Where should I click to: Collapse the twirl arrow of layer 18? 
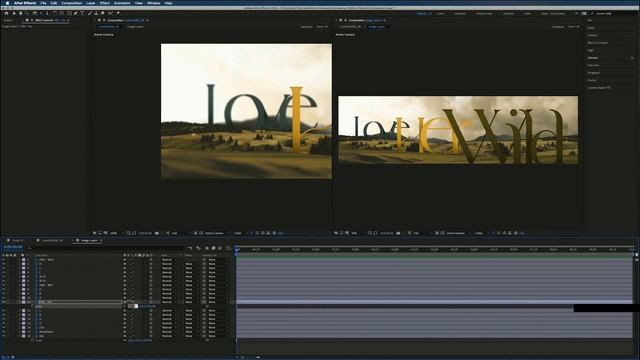point(20,336)
